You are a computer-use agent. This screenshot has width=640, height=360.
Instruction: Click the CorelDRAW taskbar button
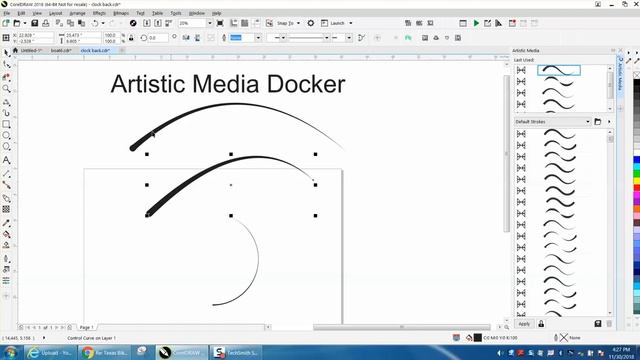click(182, 352)
